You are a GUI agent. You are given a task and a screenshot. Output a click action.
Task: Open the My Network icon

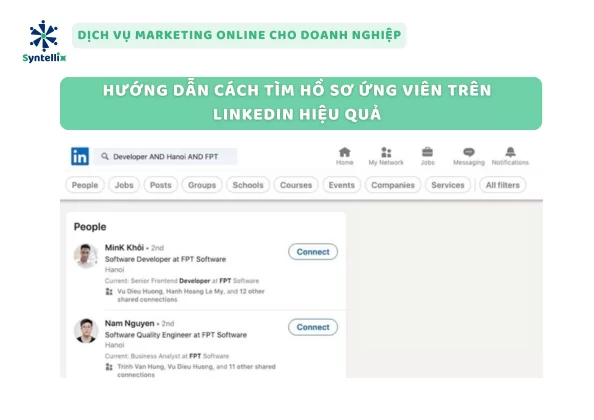(386, 152)
